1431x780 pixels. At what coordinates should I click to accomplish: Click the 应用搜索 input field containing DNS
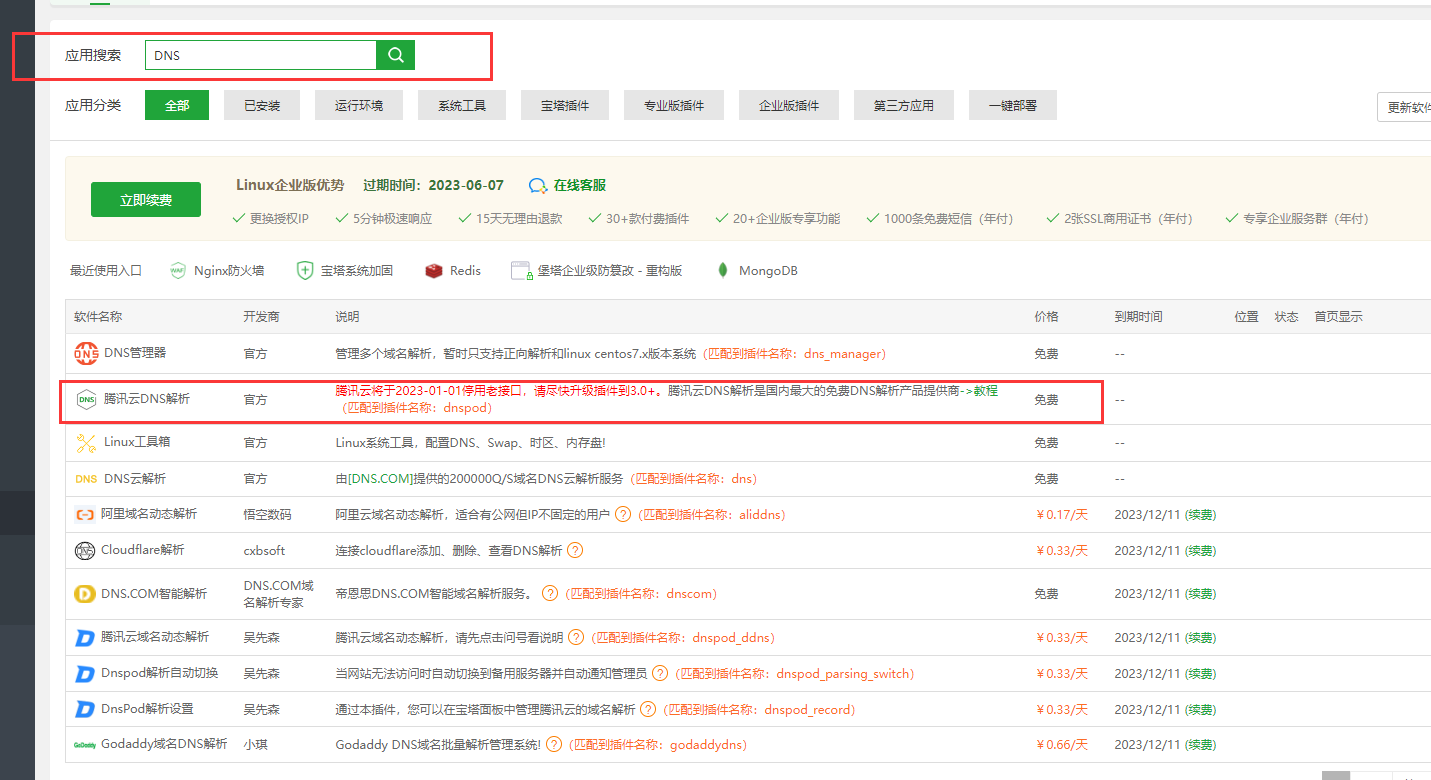[261, 55]
